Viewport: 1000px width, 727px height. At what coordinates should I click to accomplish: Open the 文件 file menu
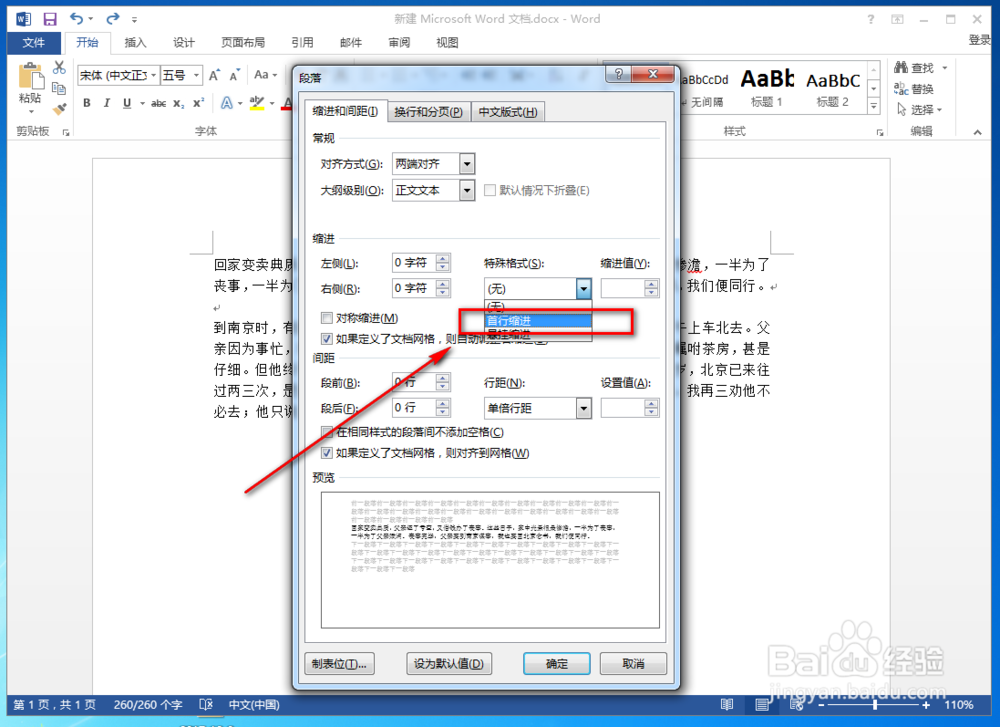coord(34,43)
